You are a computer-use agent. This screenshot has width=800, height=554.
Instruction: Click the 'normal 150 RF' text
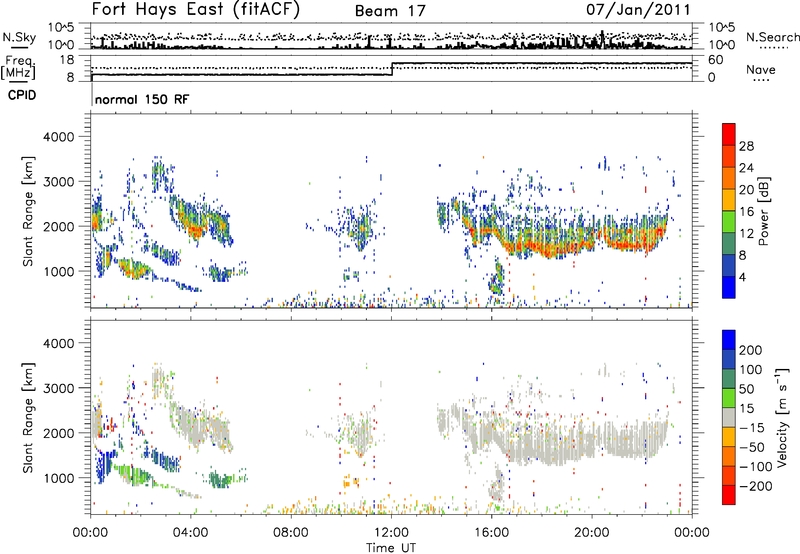pos(142,99)
